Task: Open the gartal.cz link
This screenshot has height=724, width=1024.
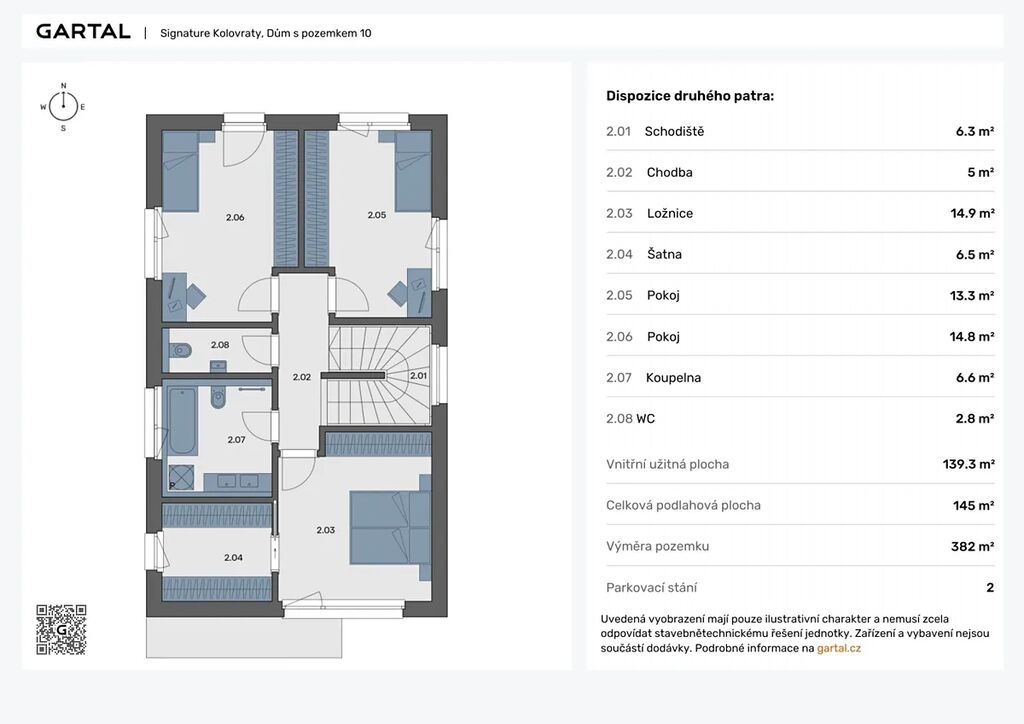Action: (838, 648)
